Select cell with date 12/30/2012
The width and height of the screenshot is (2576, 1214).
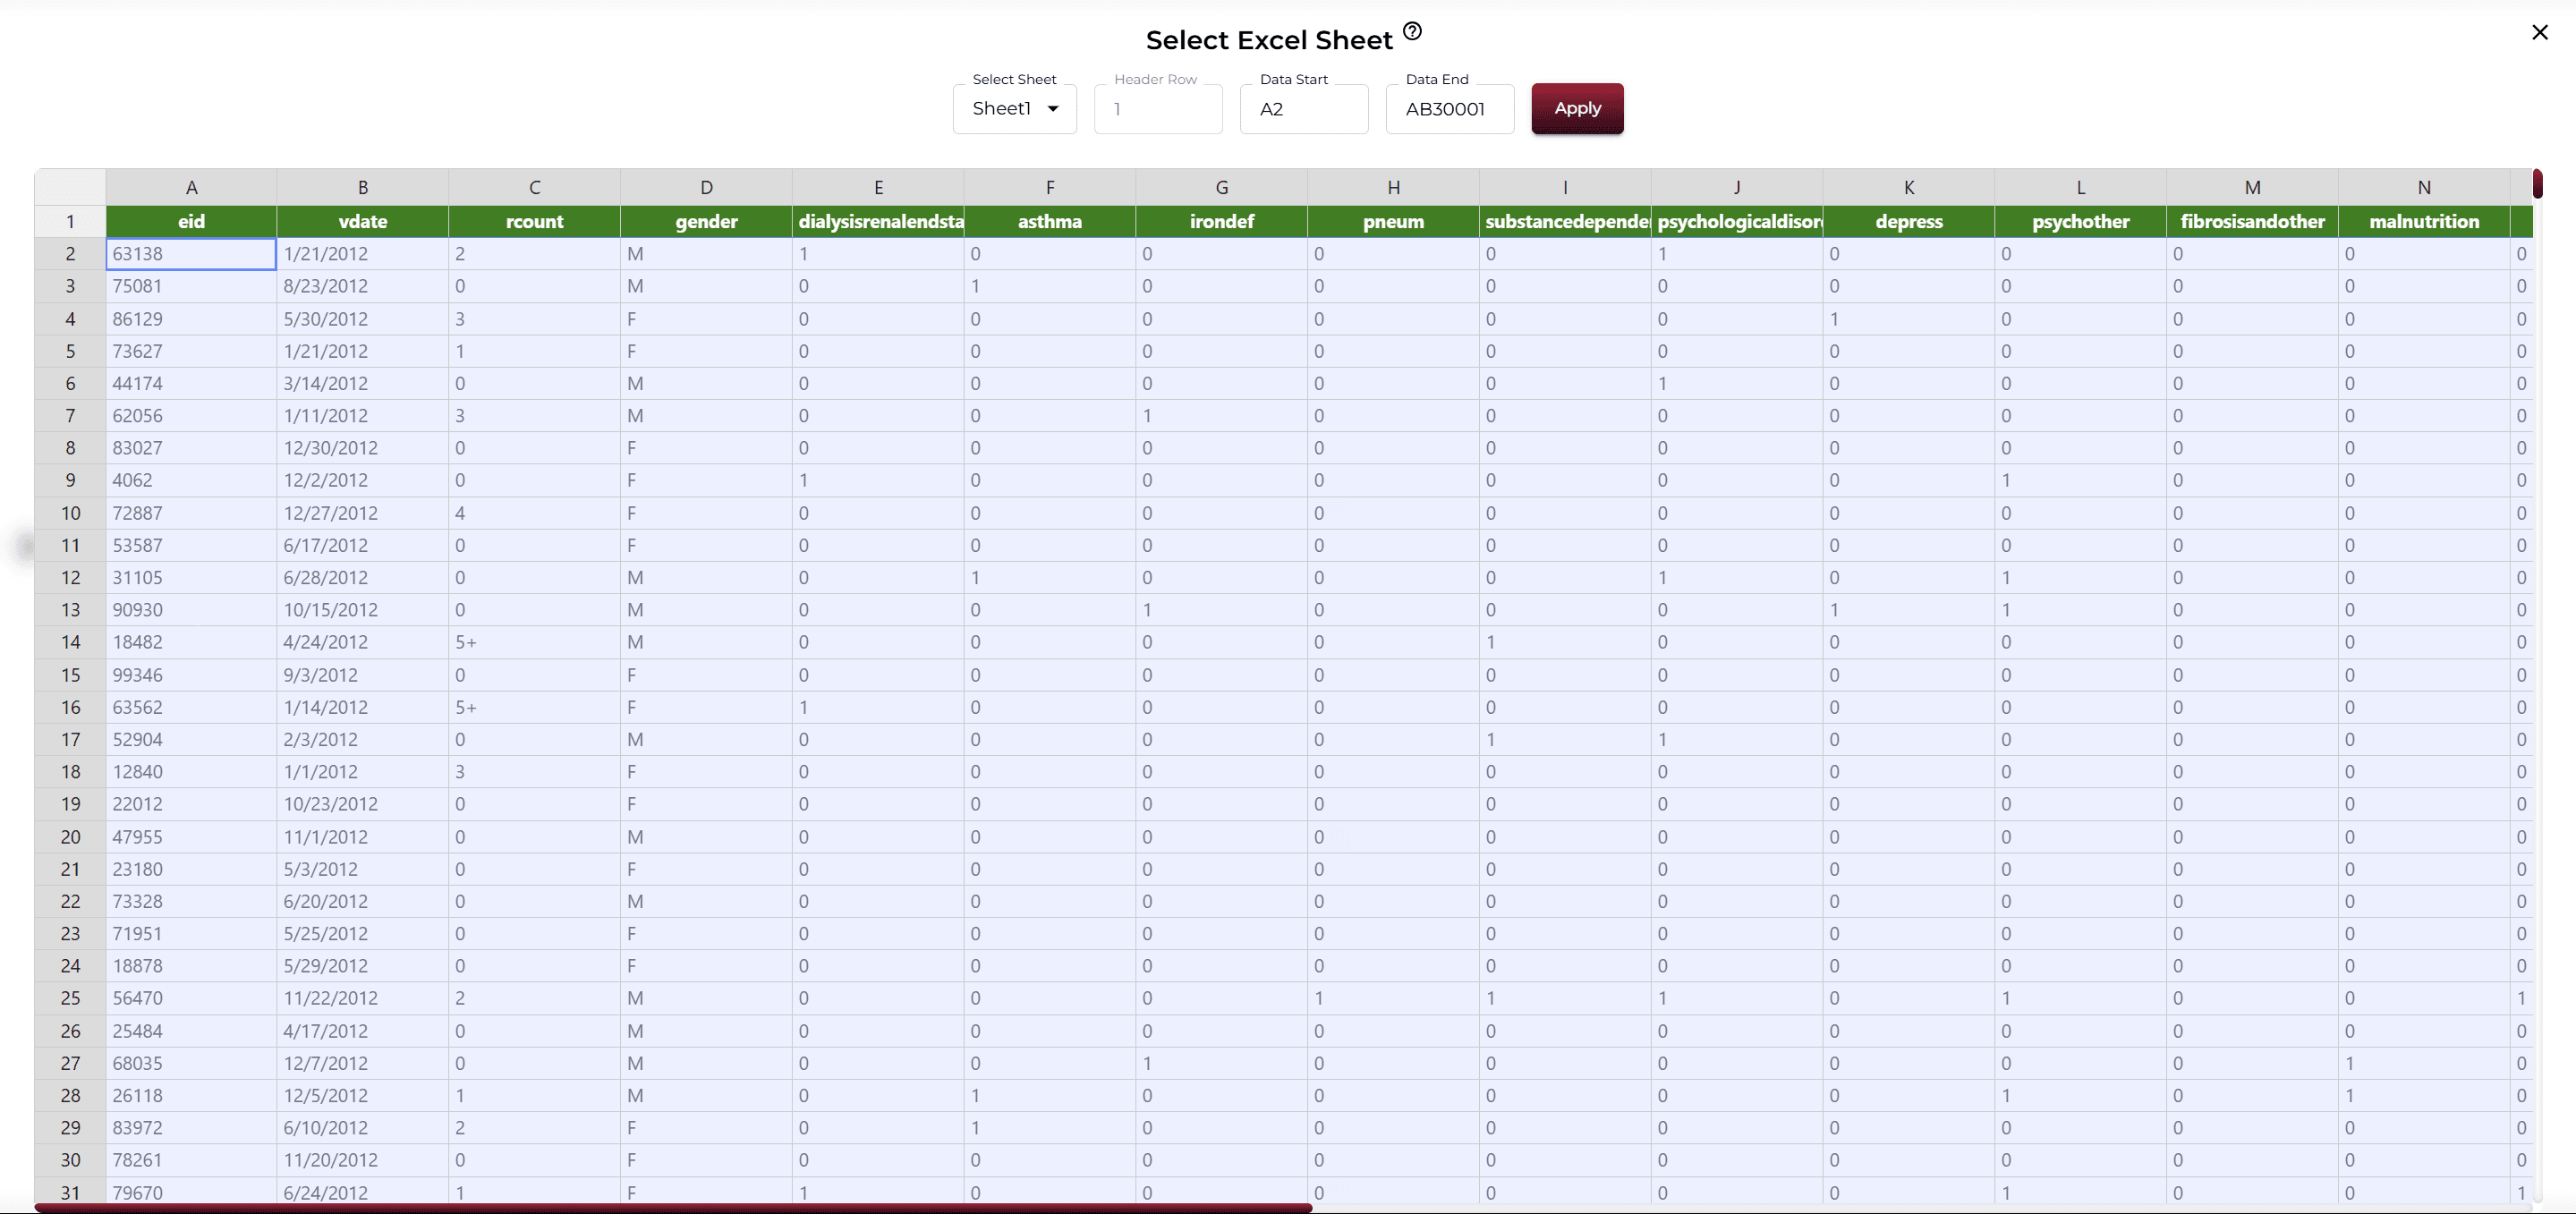pos(363,448)
